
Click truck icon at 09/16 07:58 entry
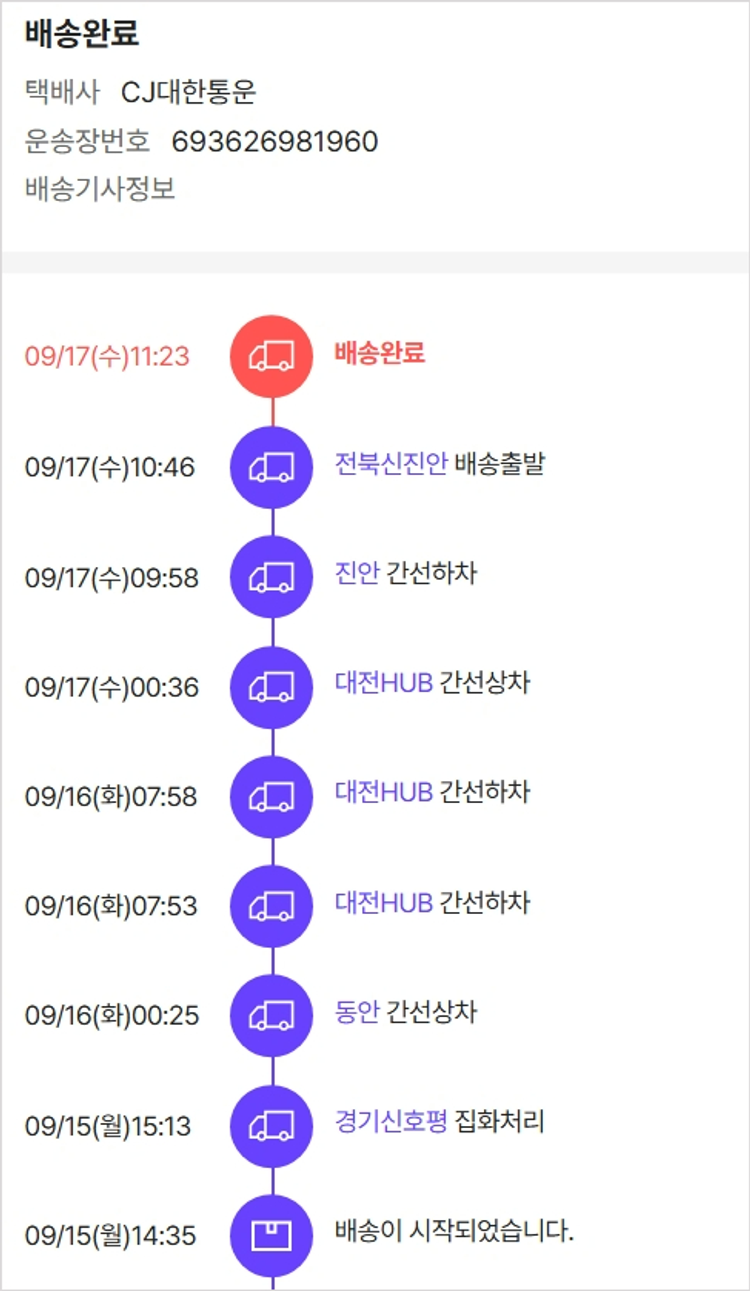pyautogui.click(x=272, y=796)
